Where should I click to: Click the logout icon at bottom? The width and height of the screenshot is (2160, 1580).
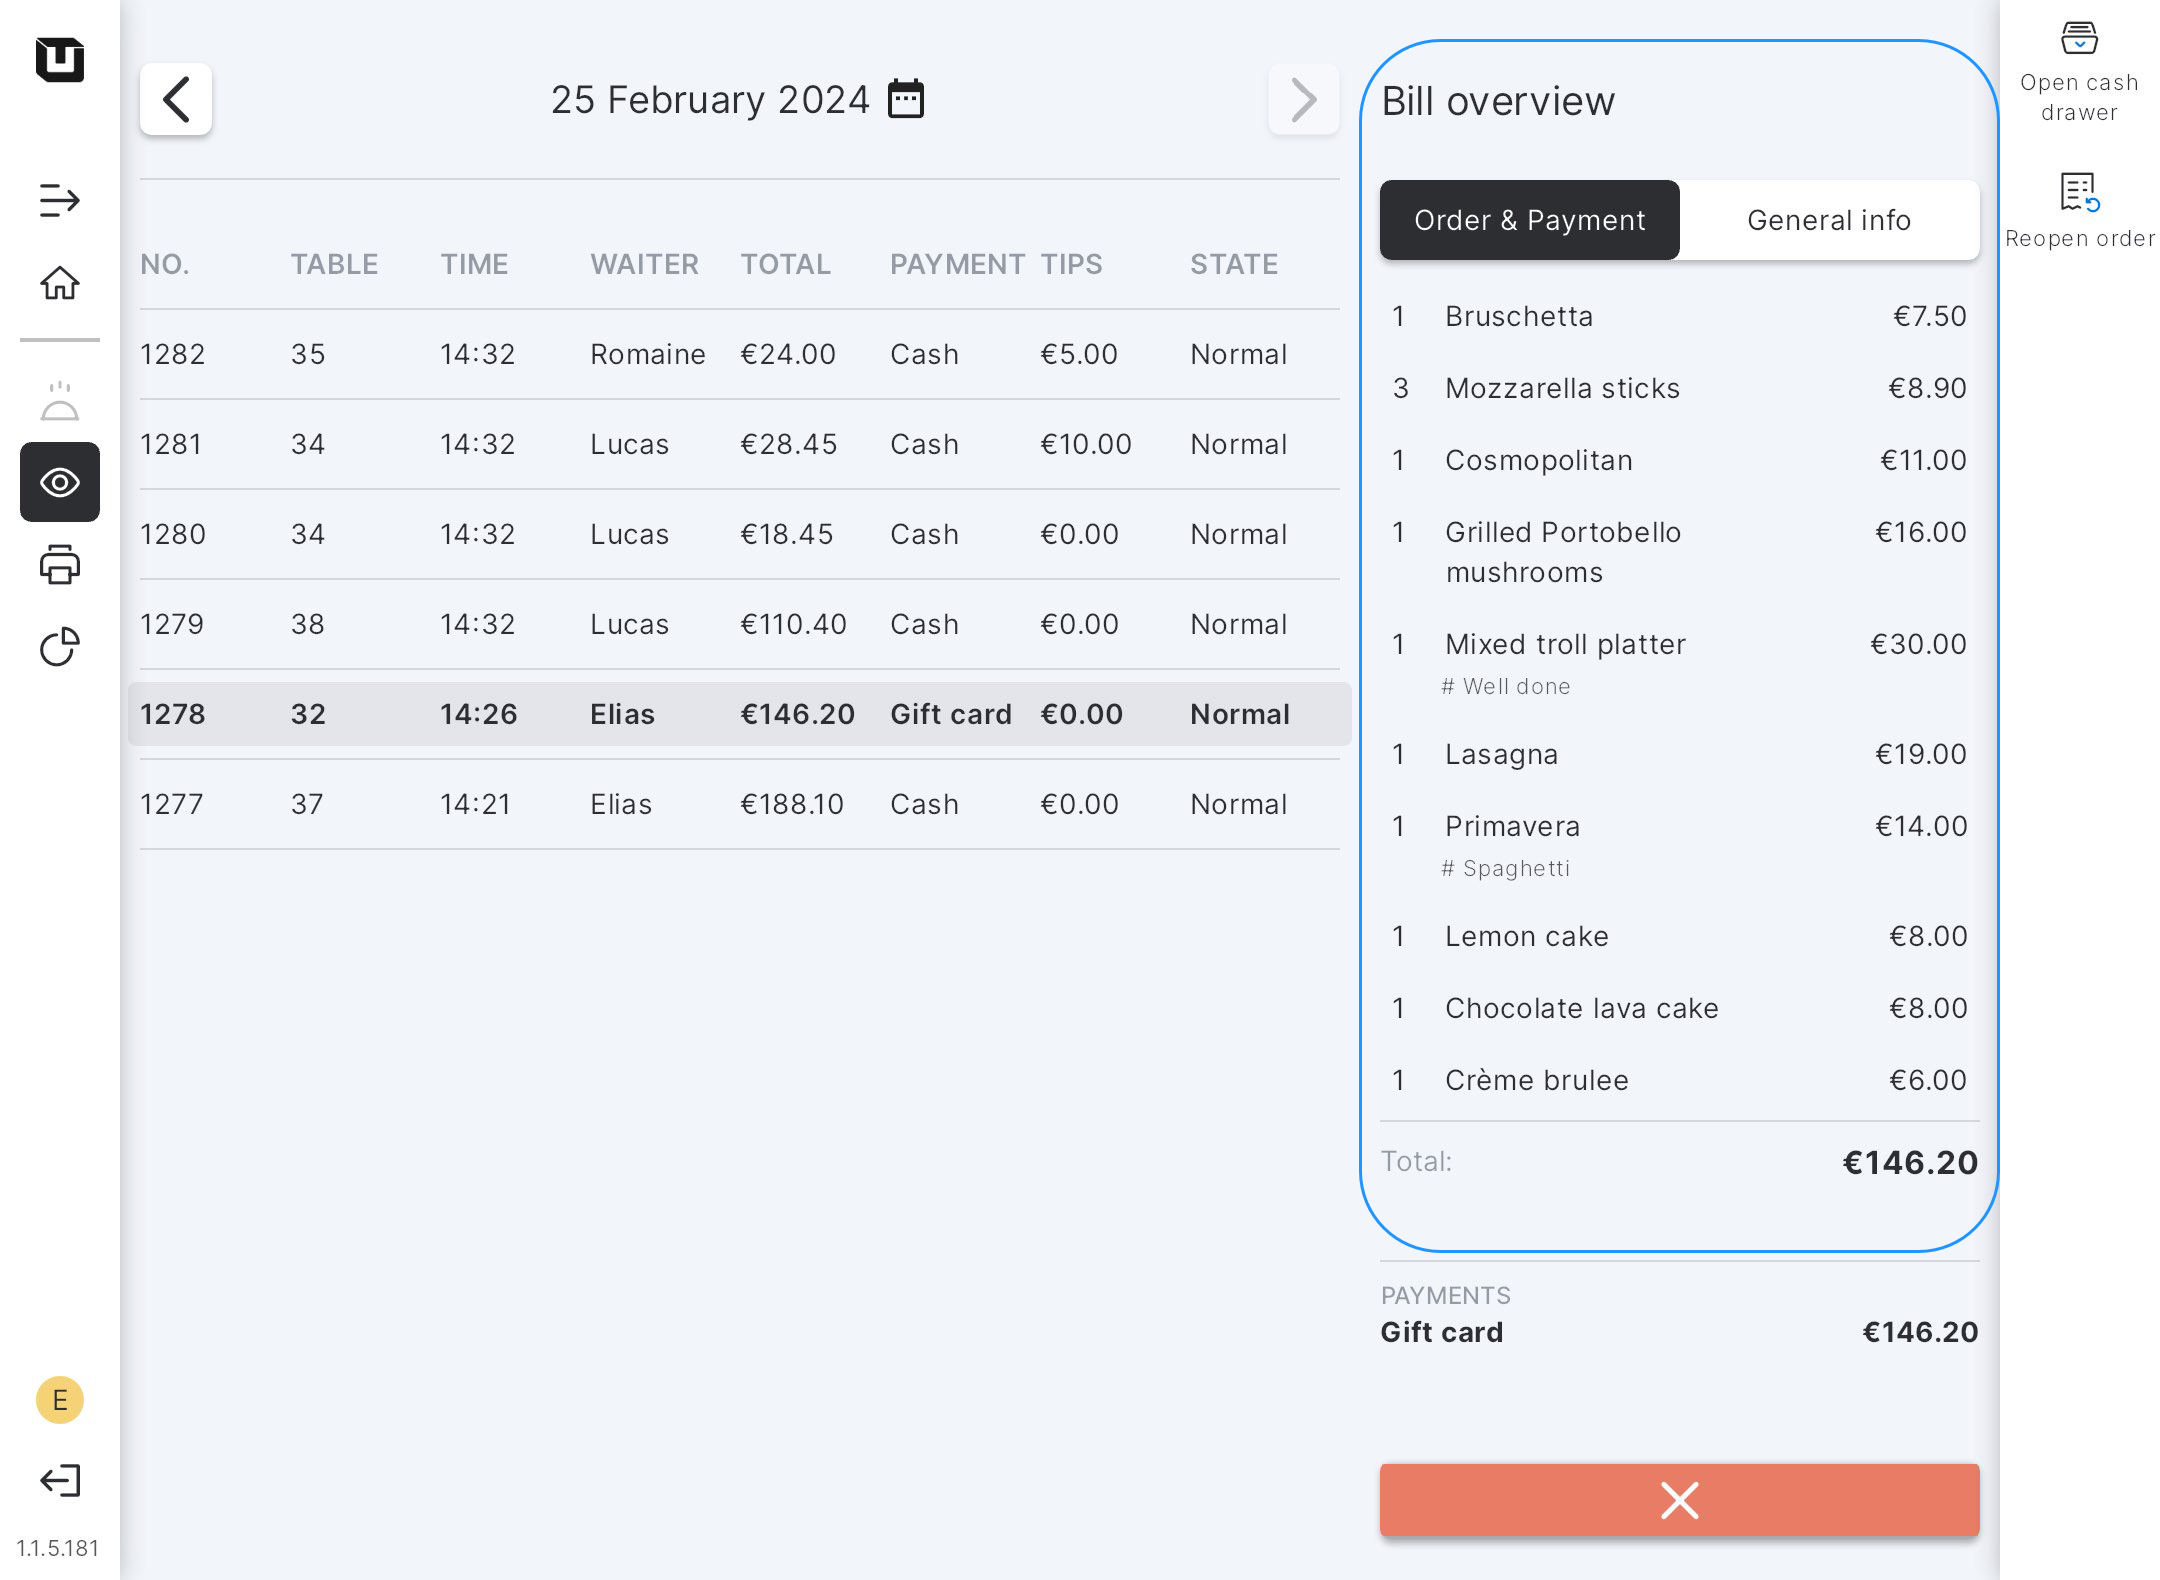tap(60, 1480)
